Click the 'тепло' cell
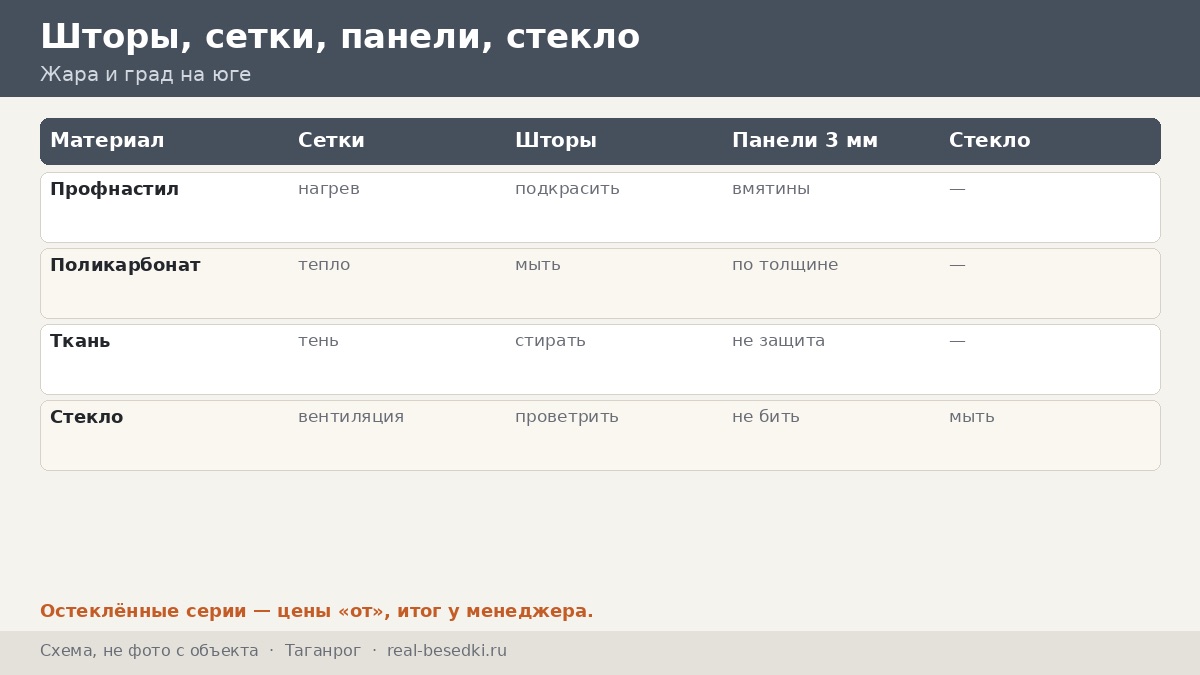Viewport: 1200px width, 675px height. point(324,265)
